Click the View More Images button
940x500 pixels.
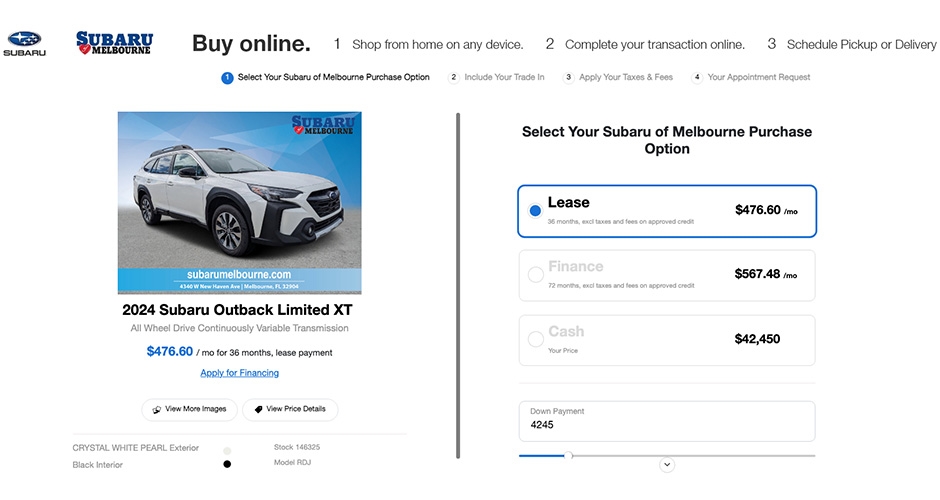tap(189, 409)
